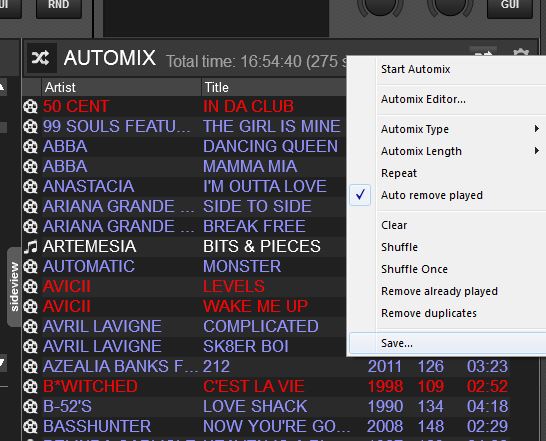Select the track NOW YOU'RE GO…

point(276,426)
